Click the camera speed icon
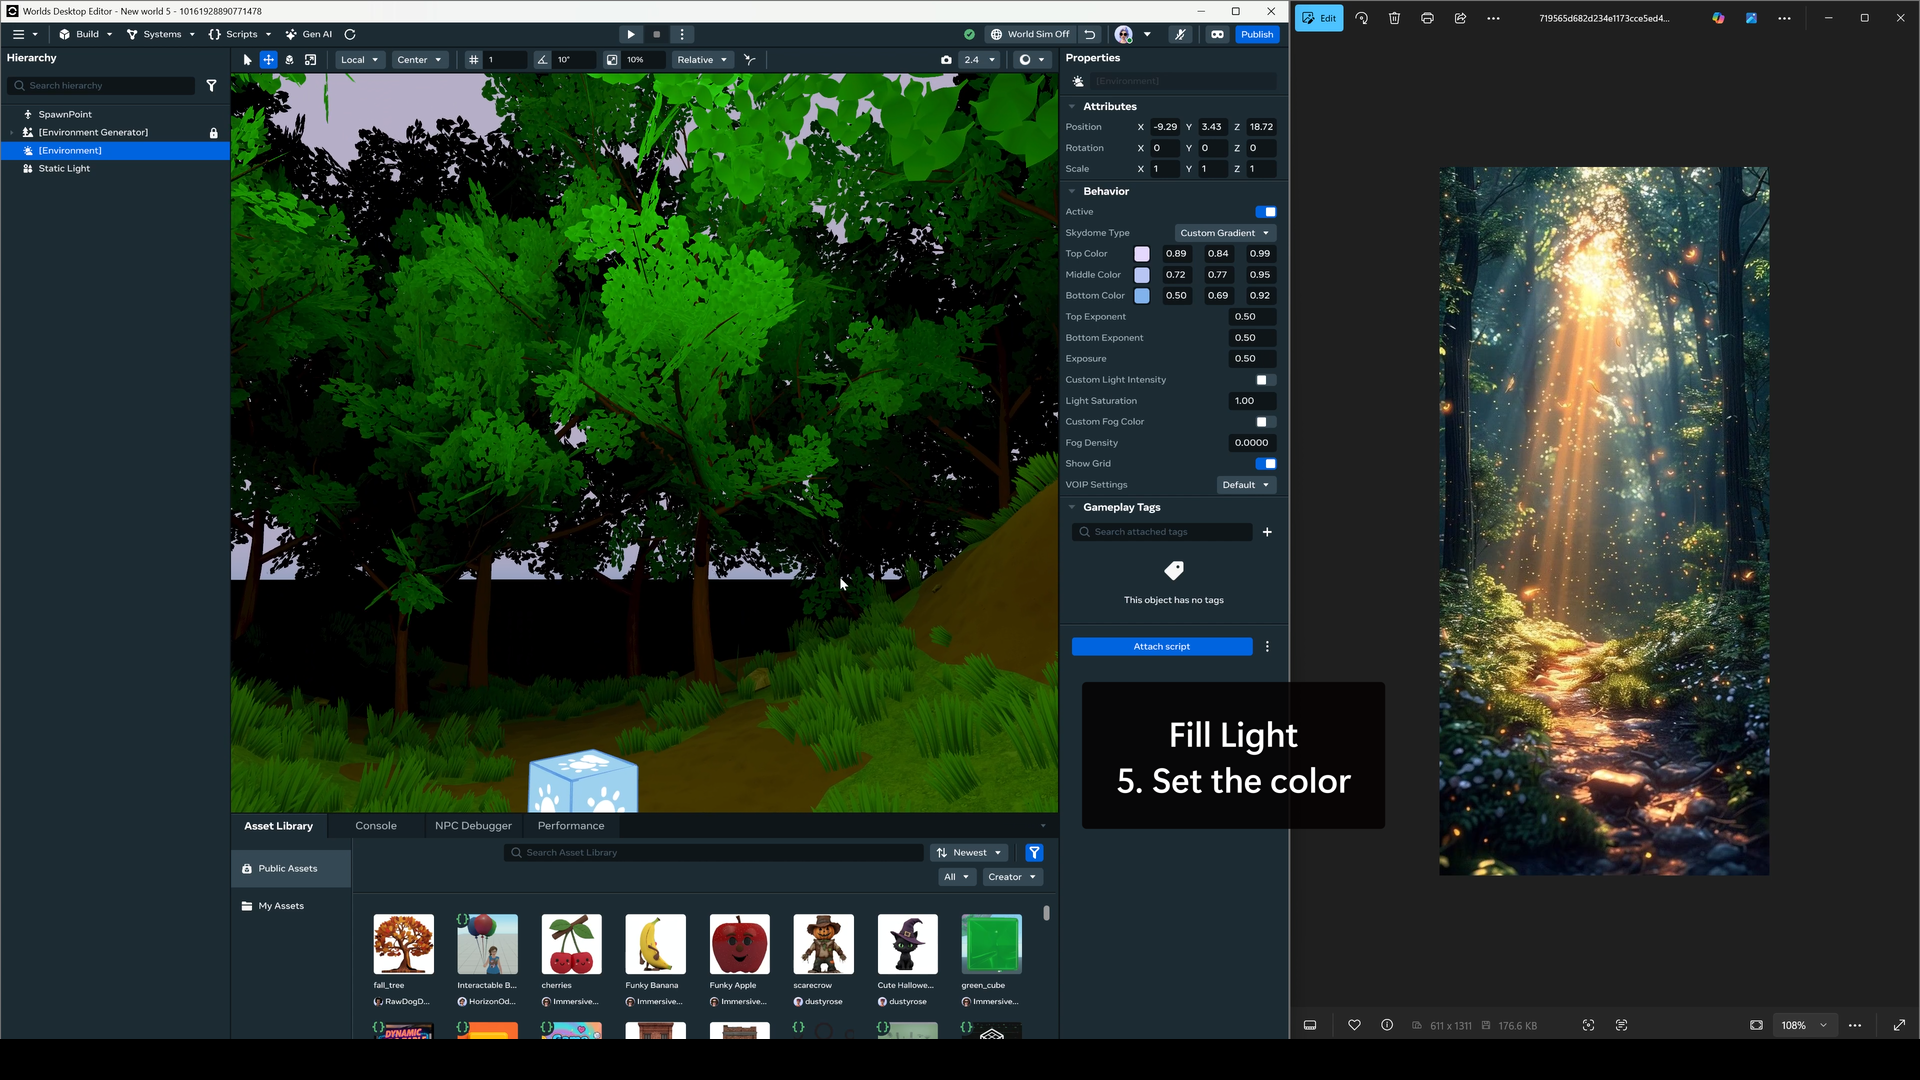The width and height of the screenshot is (1920, 1080). click(946, 60)
